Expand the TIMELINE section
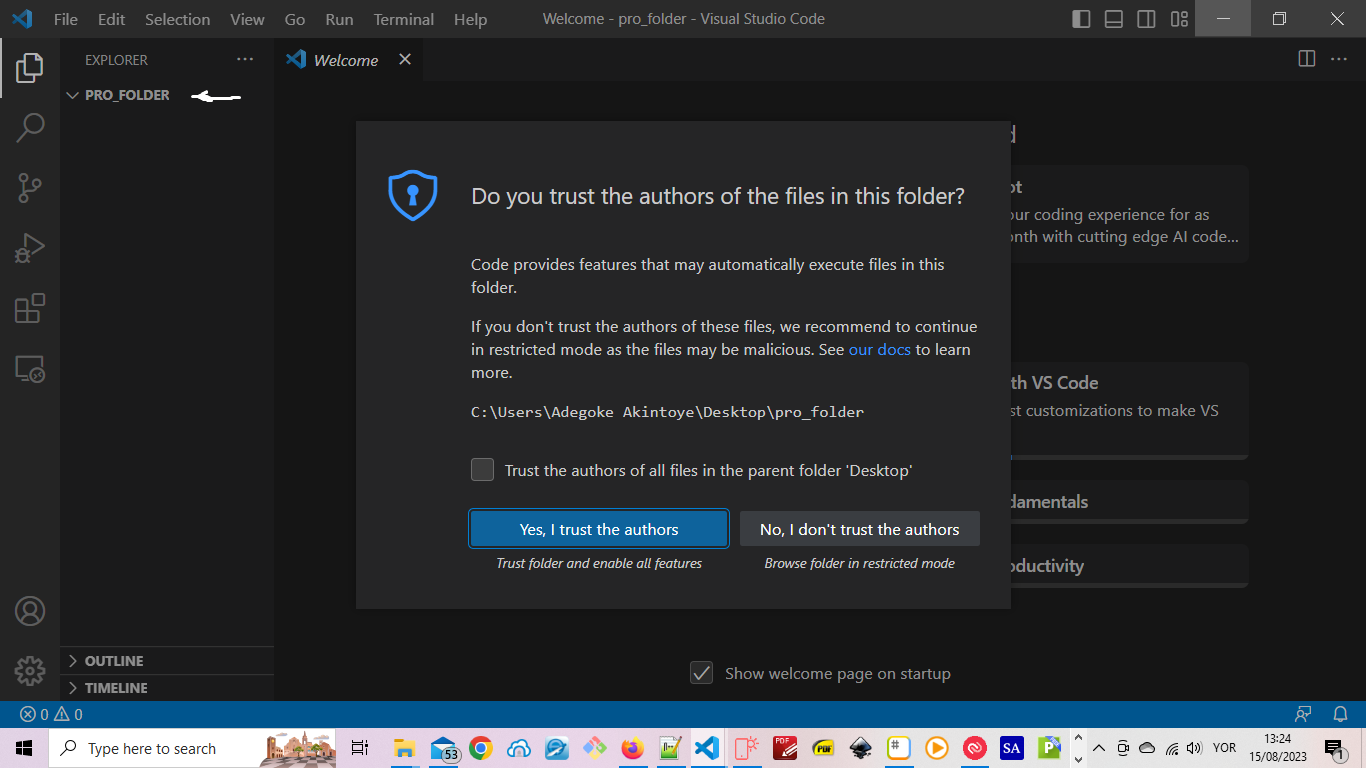This screenshot has height=768, width=1366. tap(116, 688)
